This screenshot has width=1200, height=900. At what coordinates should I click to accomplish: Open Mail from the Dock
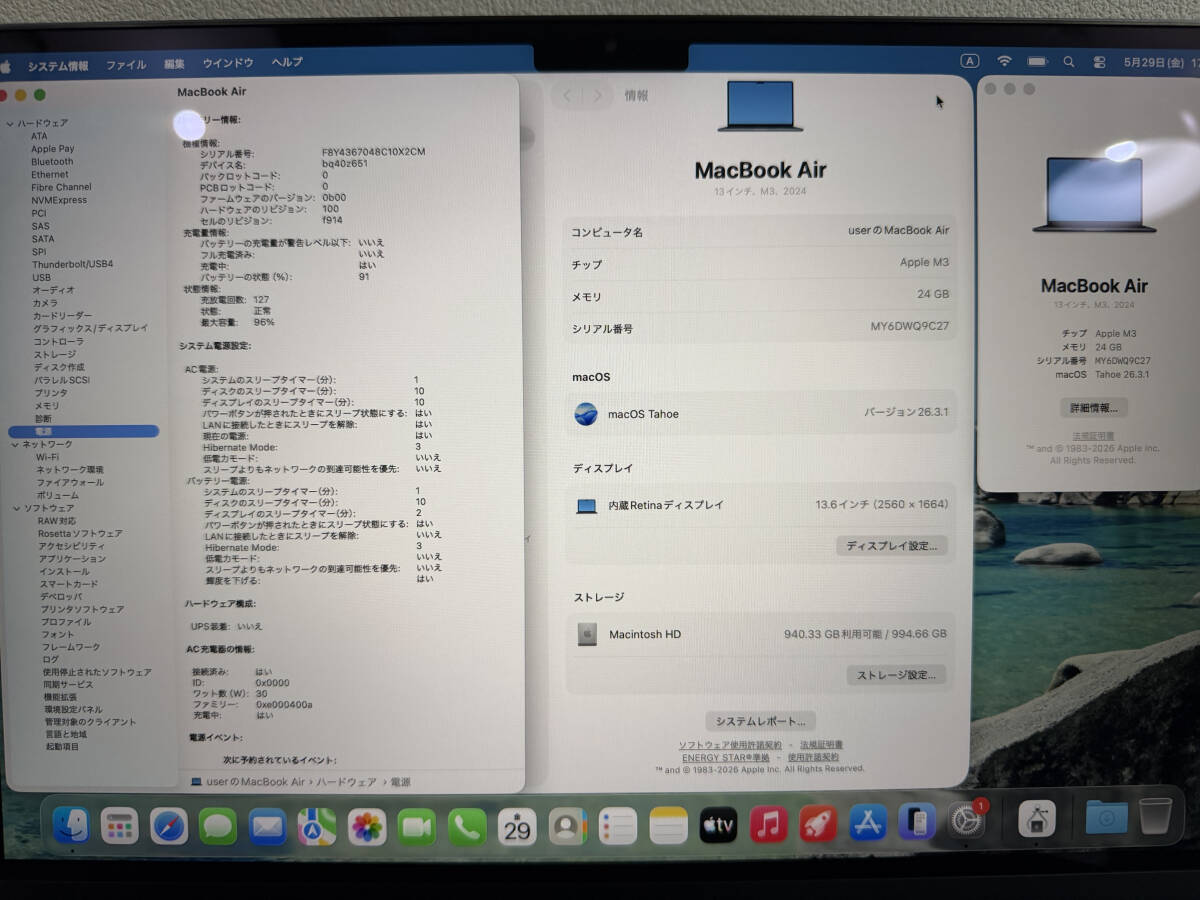(267, 826)
